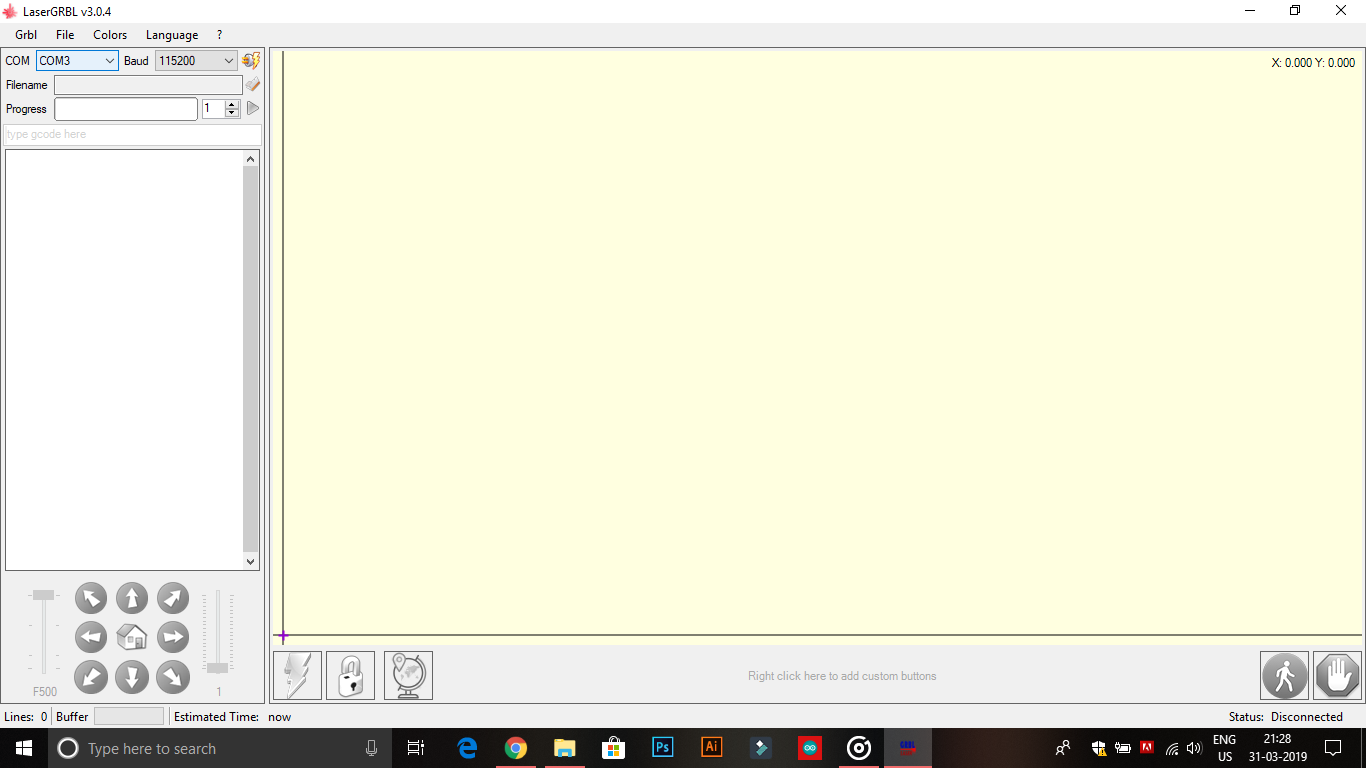The image size is (1366, 768).
Task: Home the machine via the globe icon
Action: (x=408, y=675)
